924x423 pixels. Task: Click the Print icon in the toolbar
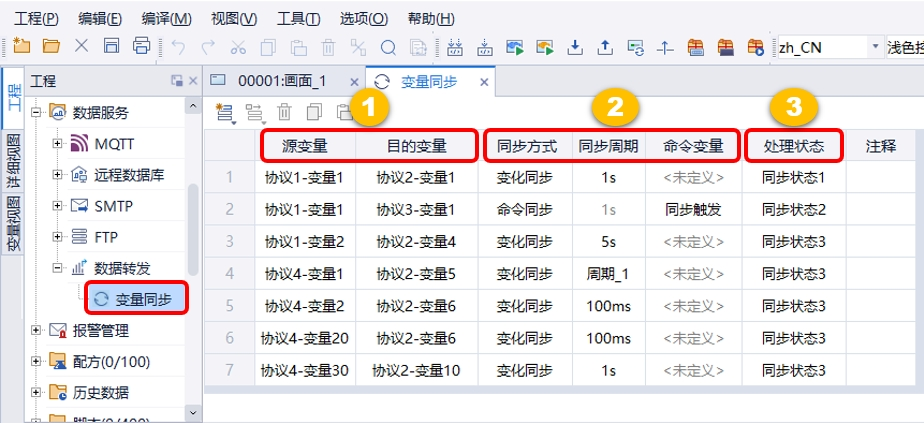[141, 47]
